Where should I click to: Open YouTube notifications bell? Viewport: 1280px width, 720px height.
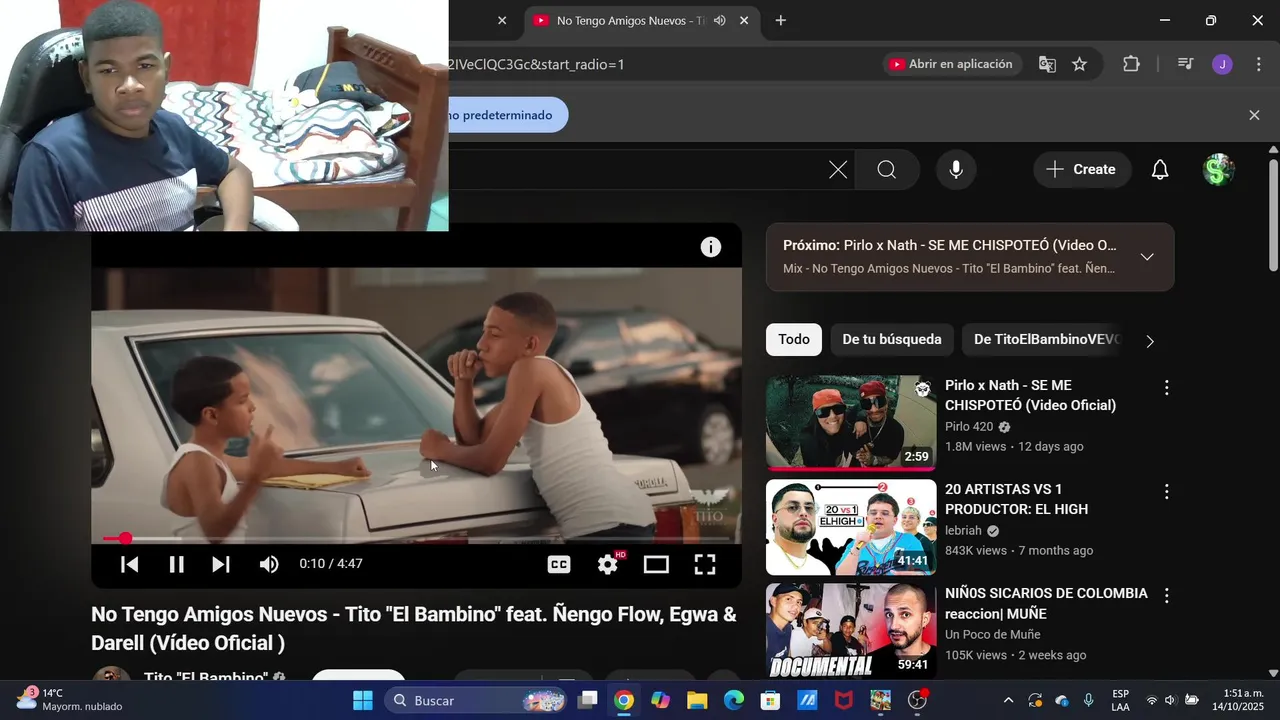1160,170
